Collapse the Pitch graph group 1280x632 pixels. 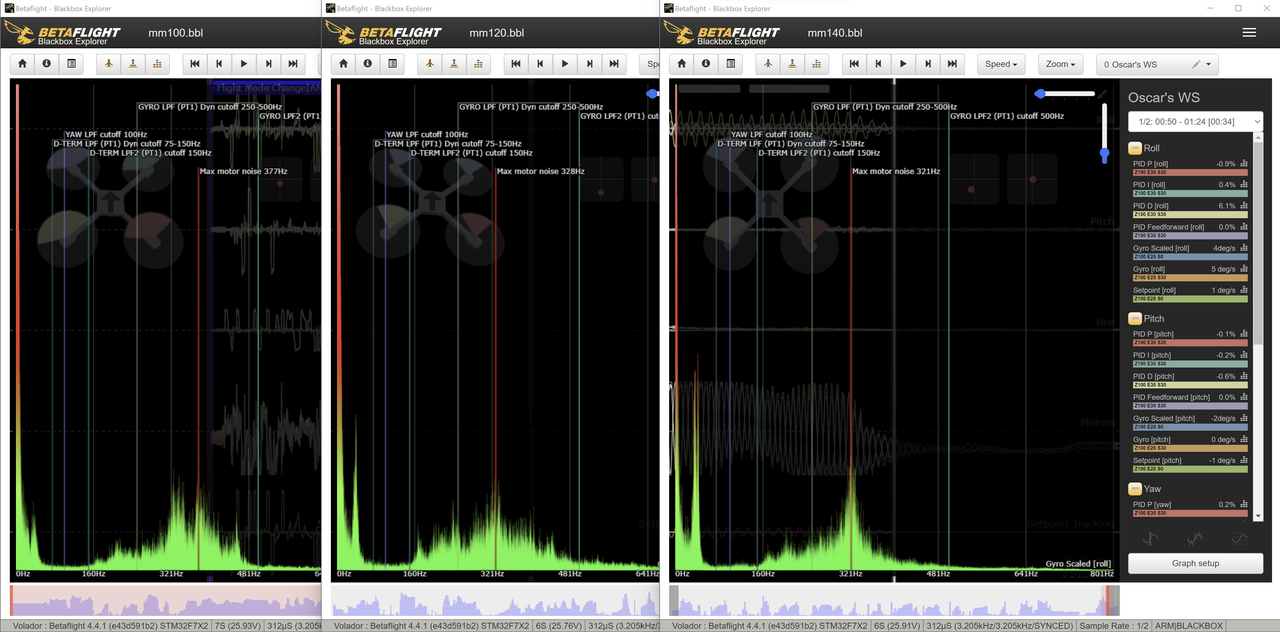pyautogui.click(x=1135, y=318)
